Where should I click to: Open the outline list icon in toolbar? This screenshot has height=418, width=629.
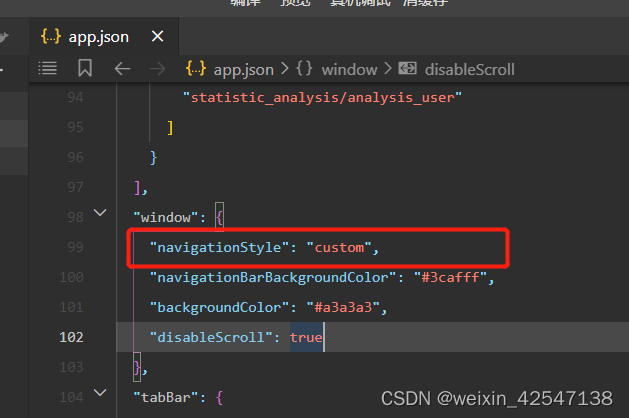click(47, 69)
